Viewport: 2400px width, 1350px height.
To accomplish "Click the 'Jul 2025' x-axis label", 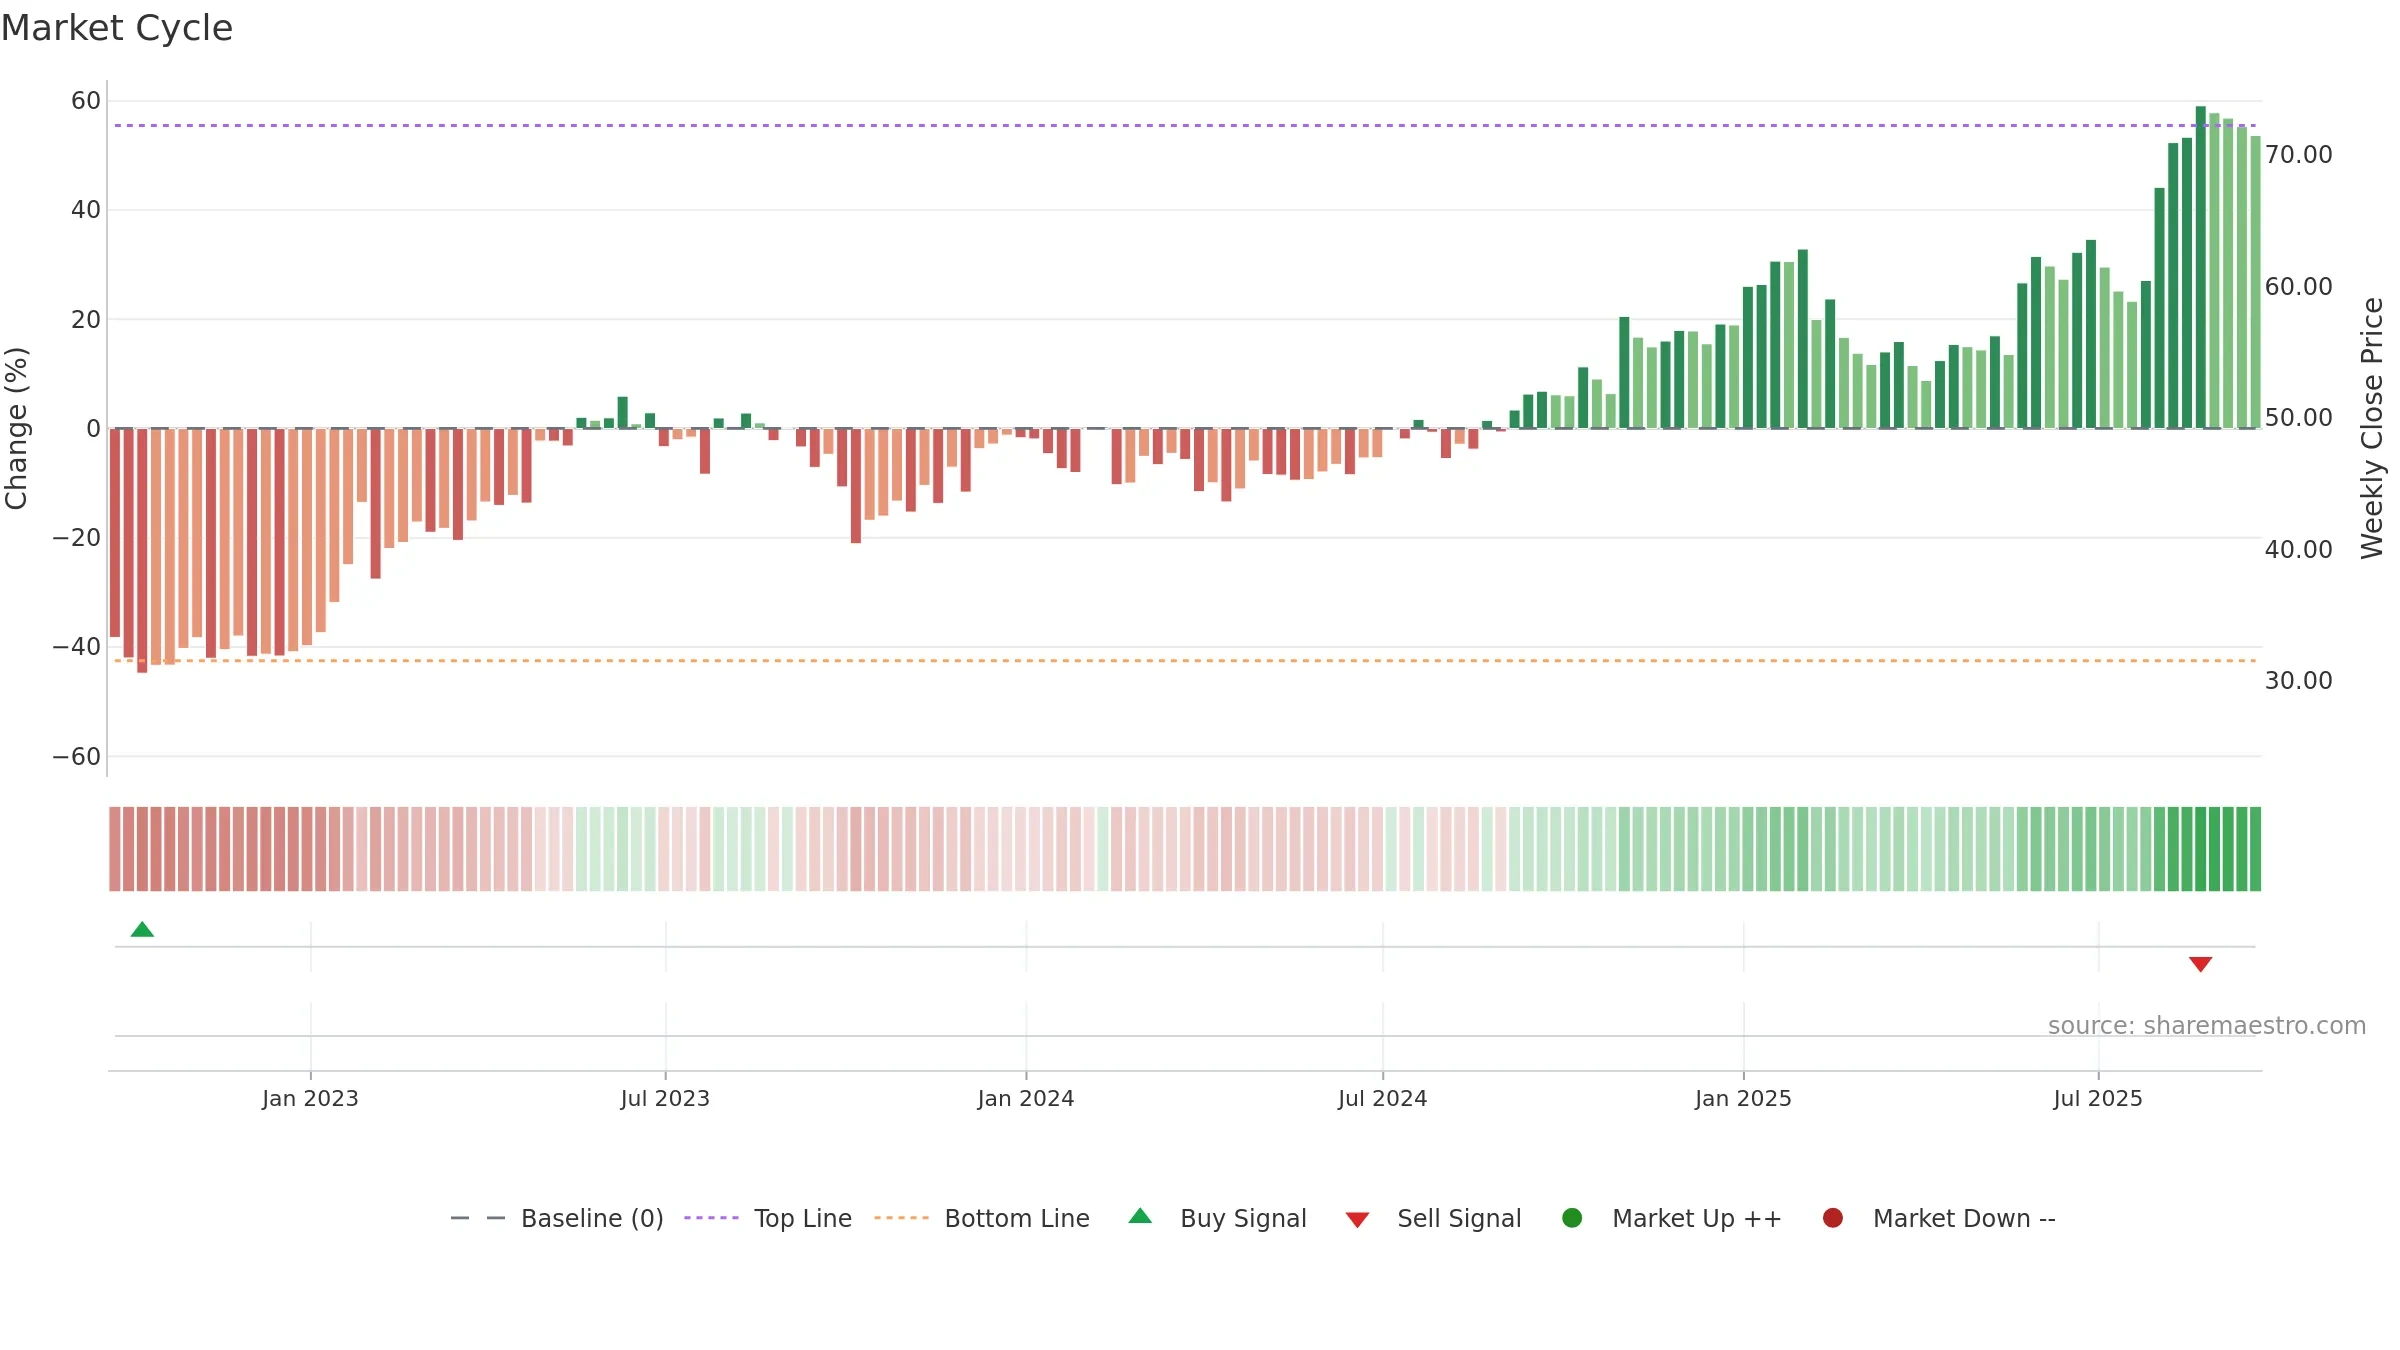I will point(2098,1099).
